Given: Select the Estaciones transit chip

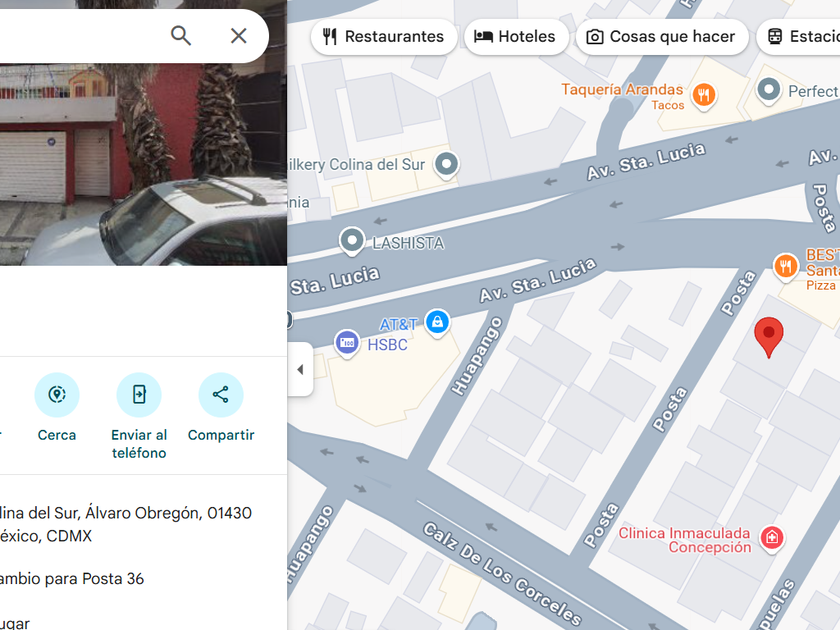Looking at the screenshot, I should click(798, 36).
